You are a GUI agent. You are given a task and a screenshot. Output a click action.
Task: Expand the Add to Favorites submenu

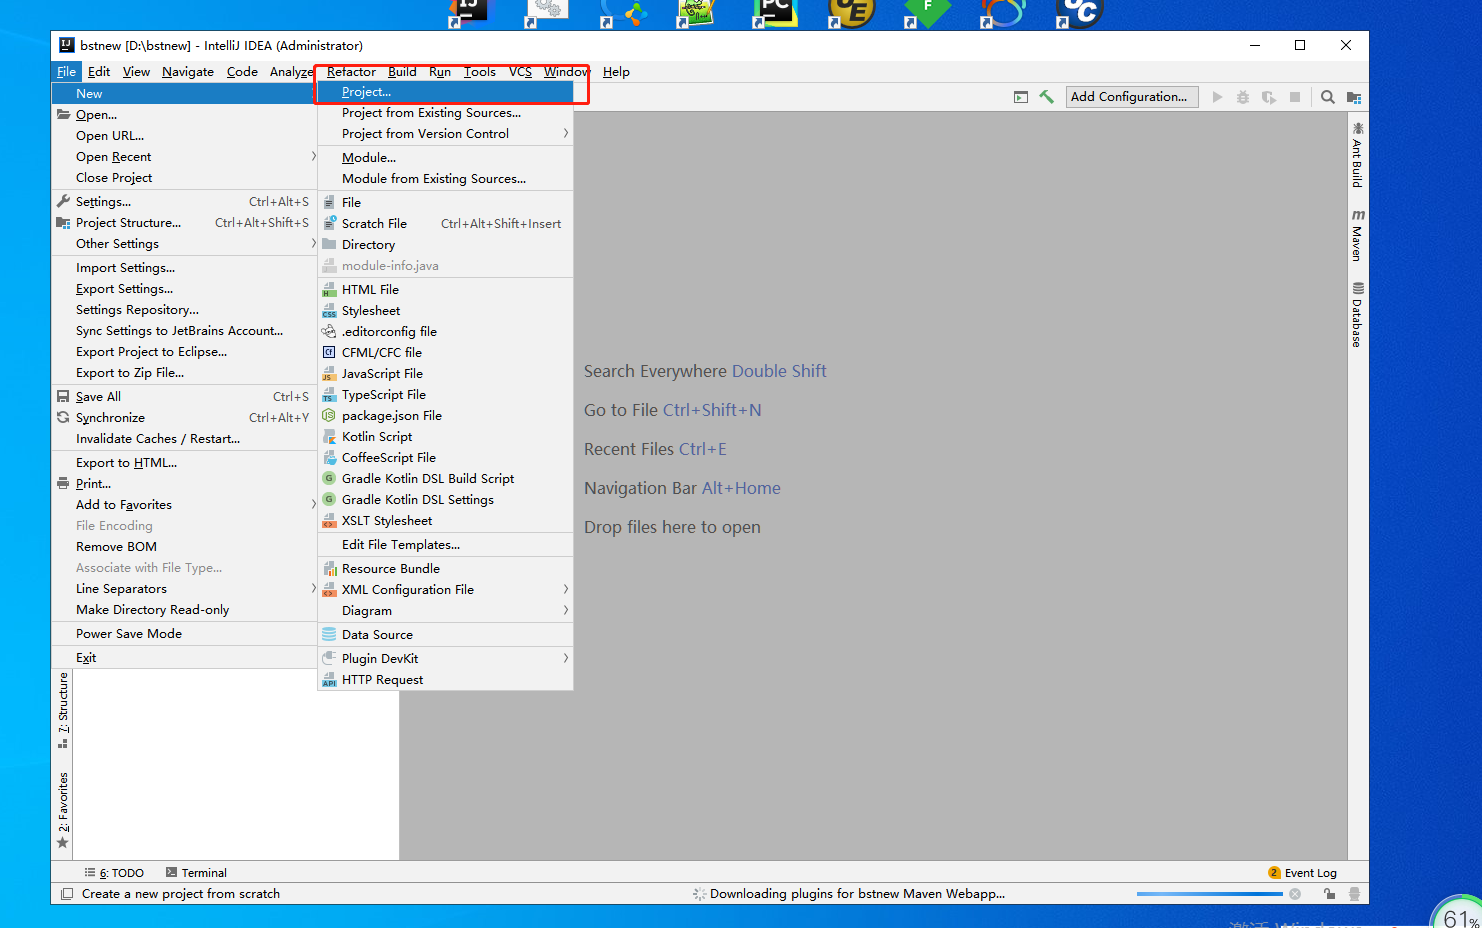(x=184, y=505)
